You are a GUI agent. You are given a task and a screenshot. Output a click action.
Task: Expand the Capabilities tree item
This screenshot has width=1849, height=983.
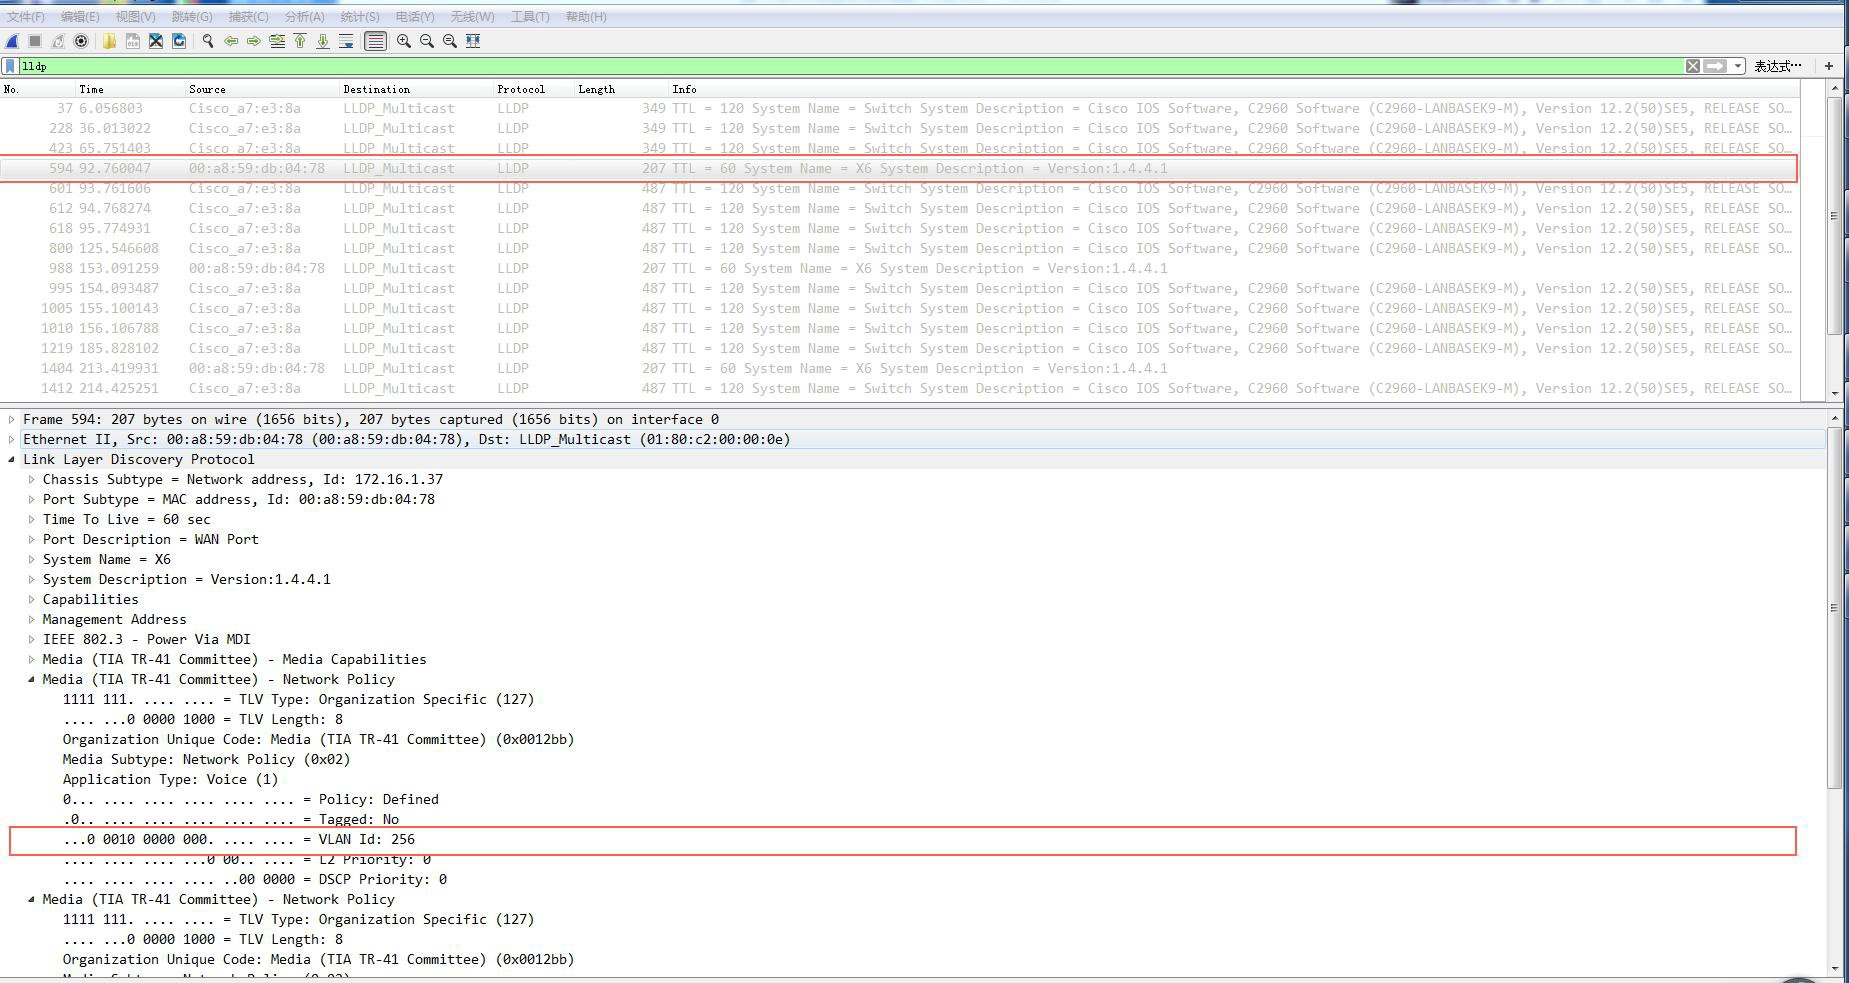[31, 599]
